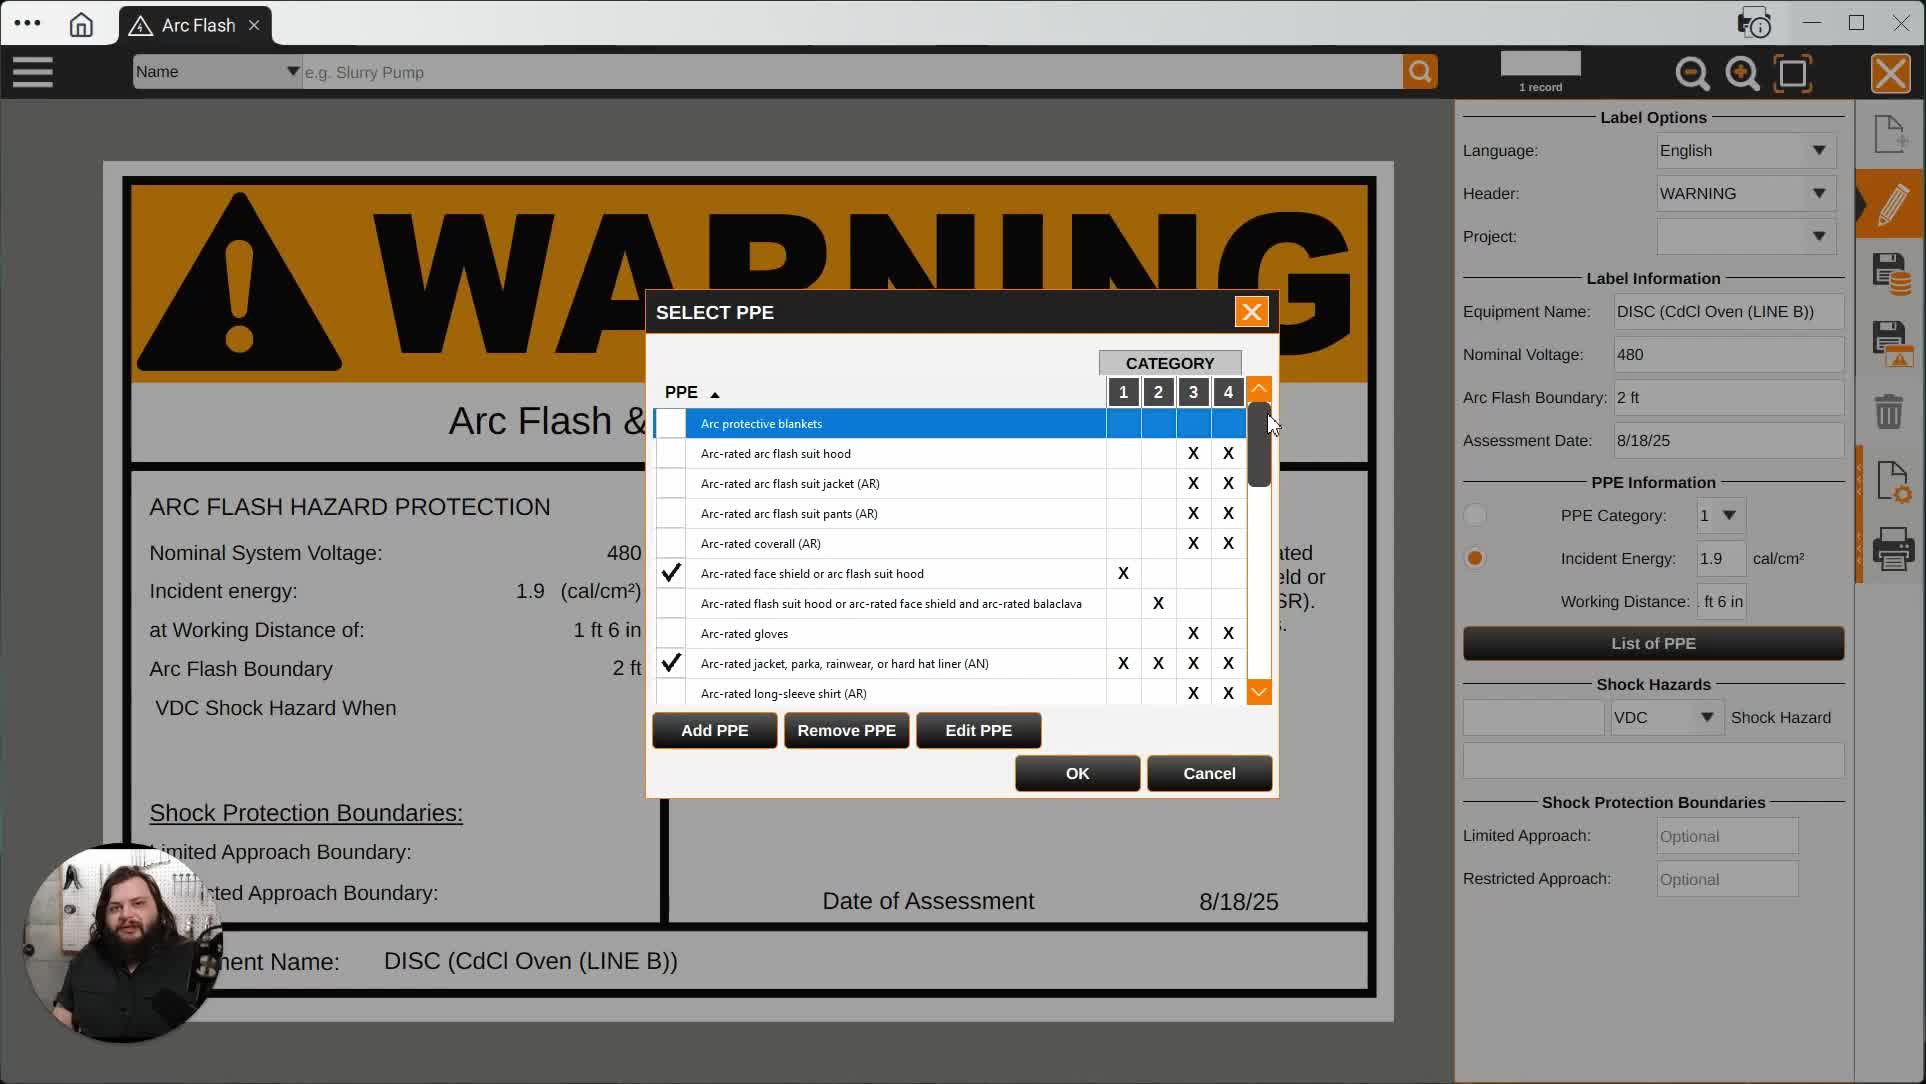Open the Project dropdown
Screen dimensions: 1926x1084
1746,237
